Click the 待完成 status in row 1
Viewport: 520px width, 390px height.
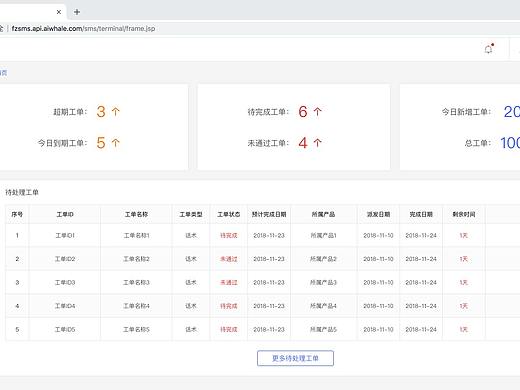pos(229,235)
